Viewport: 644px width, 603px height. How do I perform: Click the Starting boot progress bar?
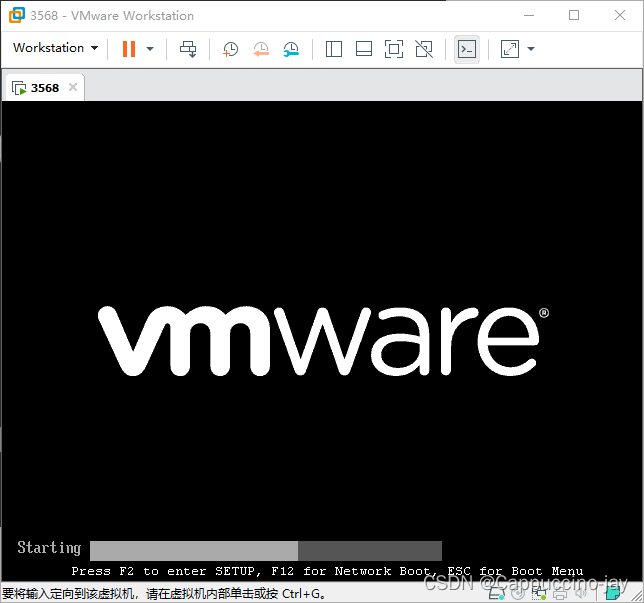point(266,550)
